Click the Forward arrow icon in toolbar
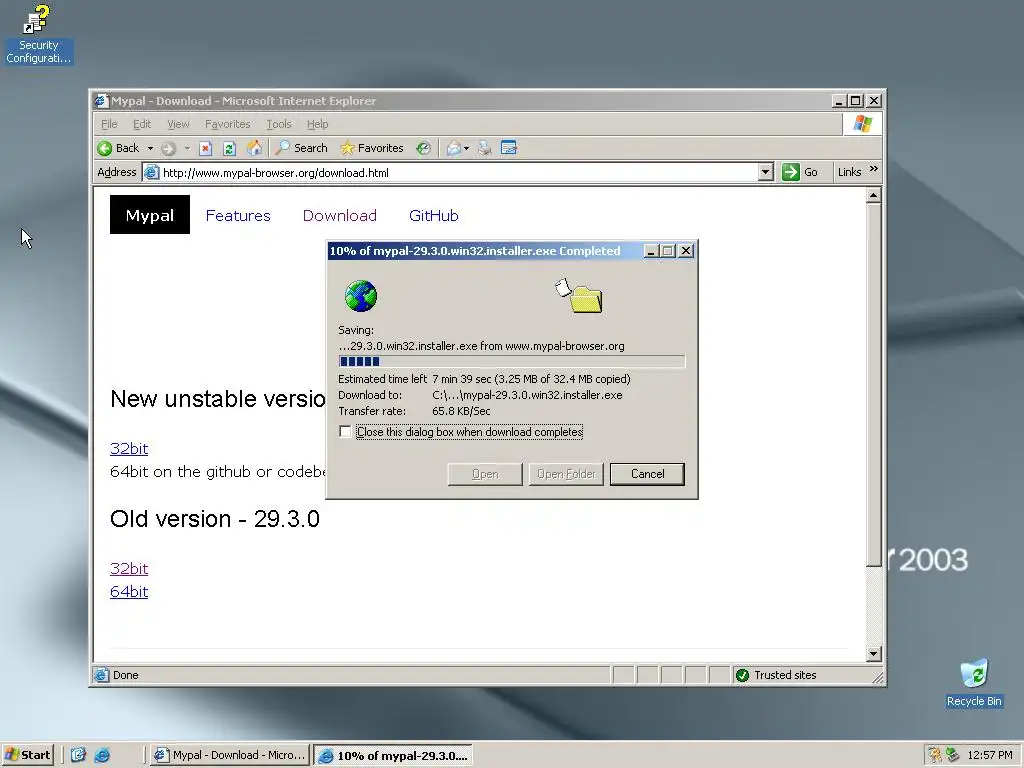The image size is (1024, 768). click(x=168, y=148)
